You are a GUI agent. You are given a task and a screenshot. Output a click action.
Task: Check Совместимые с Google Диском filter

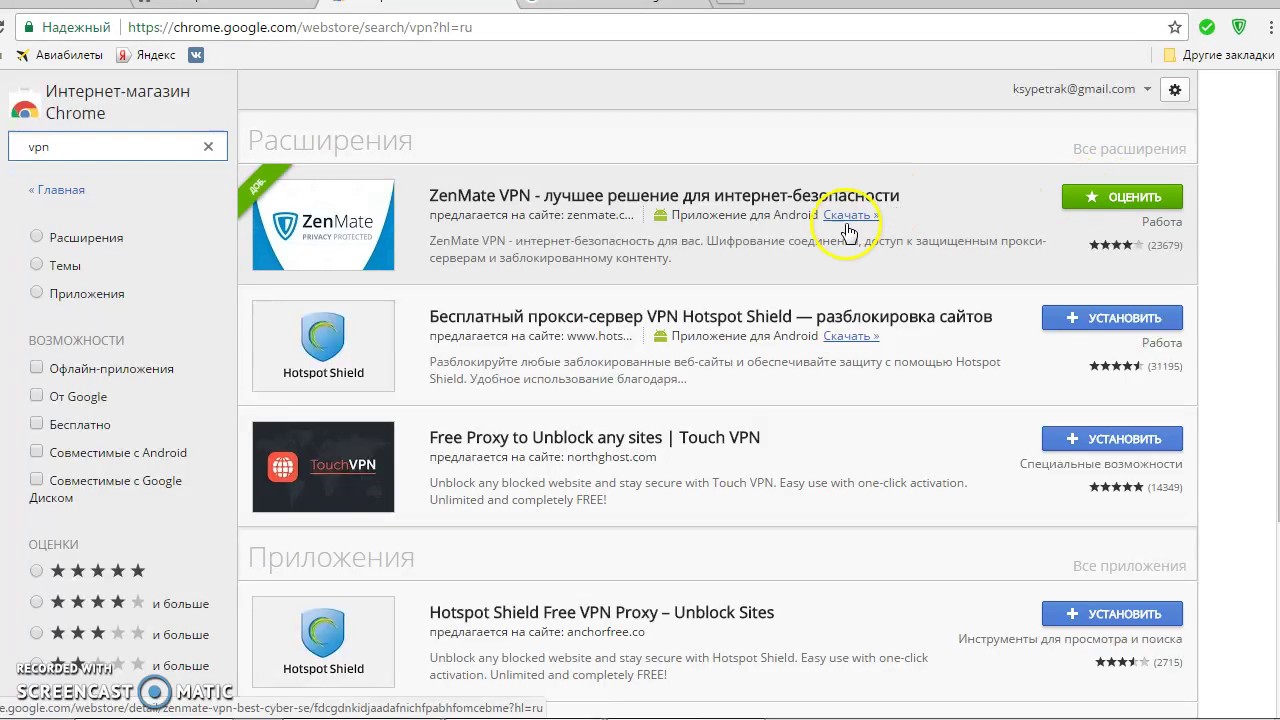click(x=37, y=480)
